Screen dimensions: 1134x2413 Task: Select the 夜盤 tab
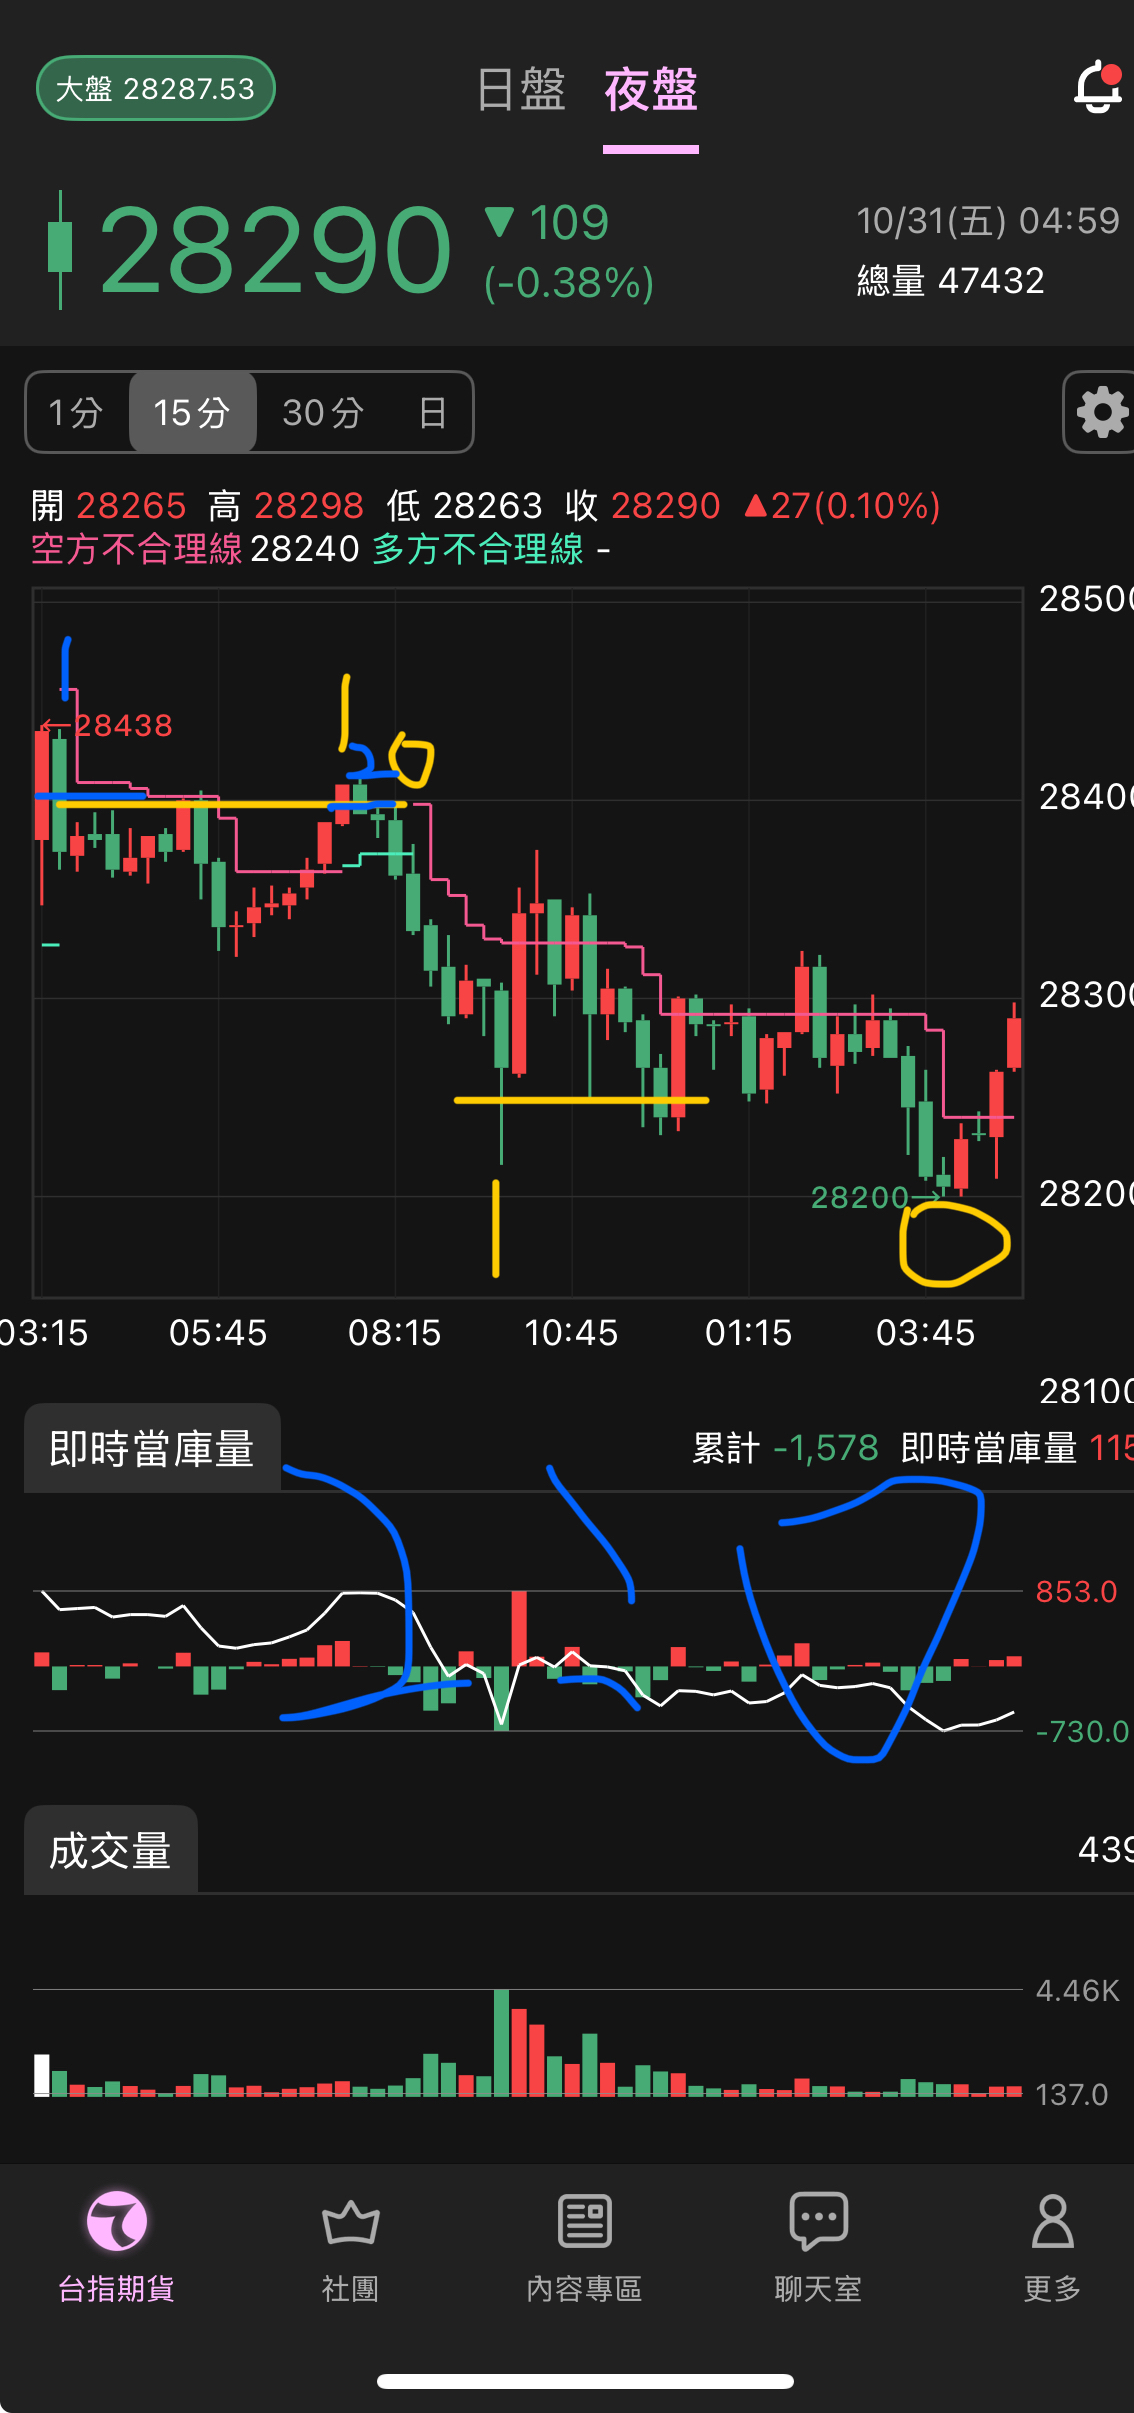tap(651, 90)
